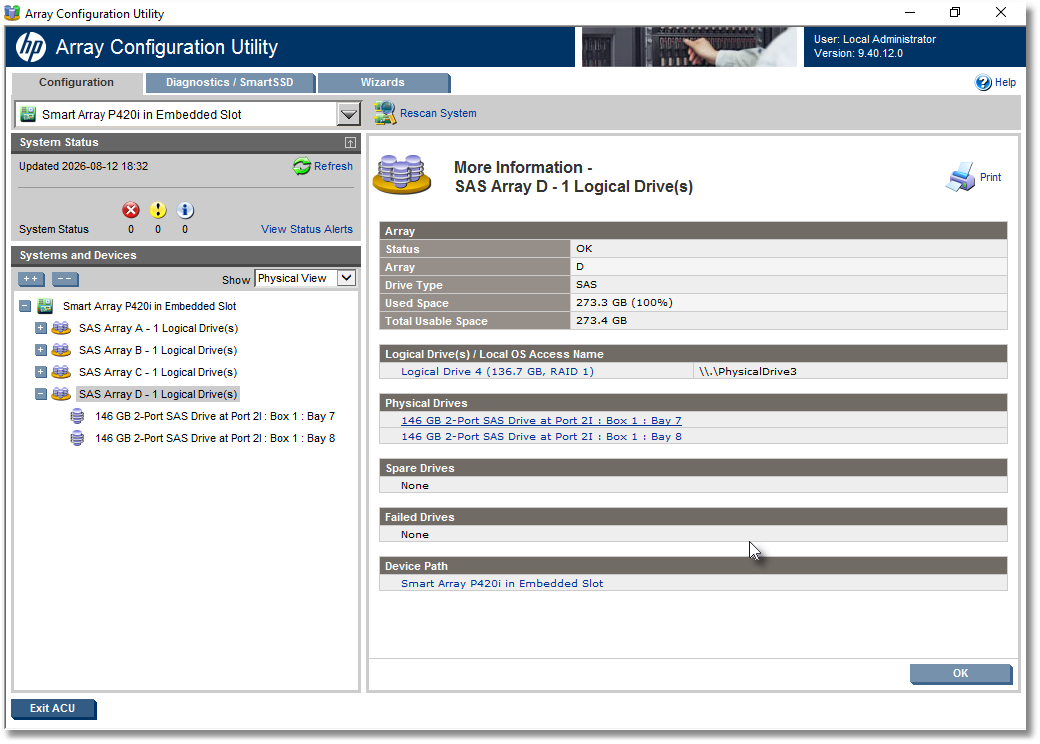Click the HP logo icon

[31, 47]
